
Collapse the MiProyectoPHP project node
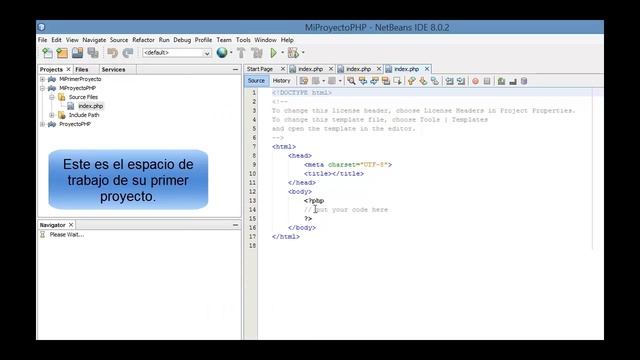[42, 88]
